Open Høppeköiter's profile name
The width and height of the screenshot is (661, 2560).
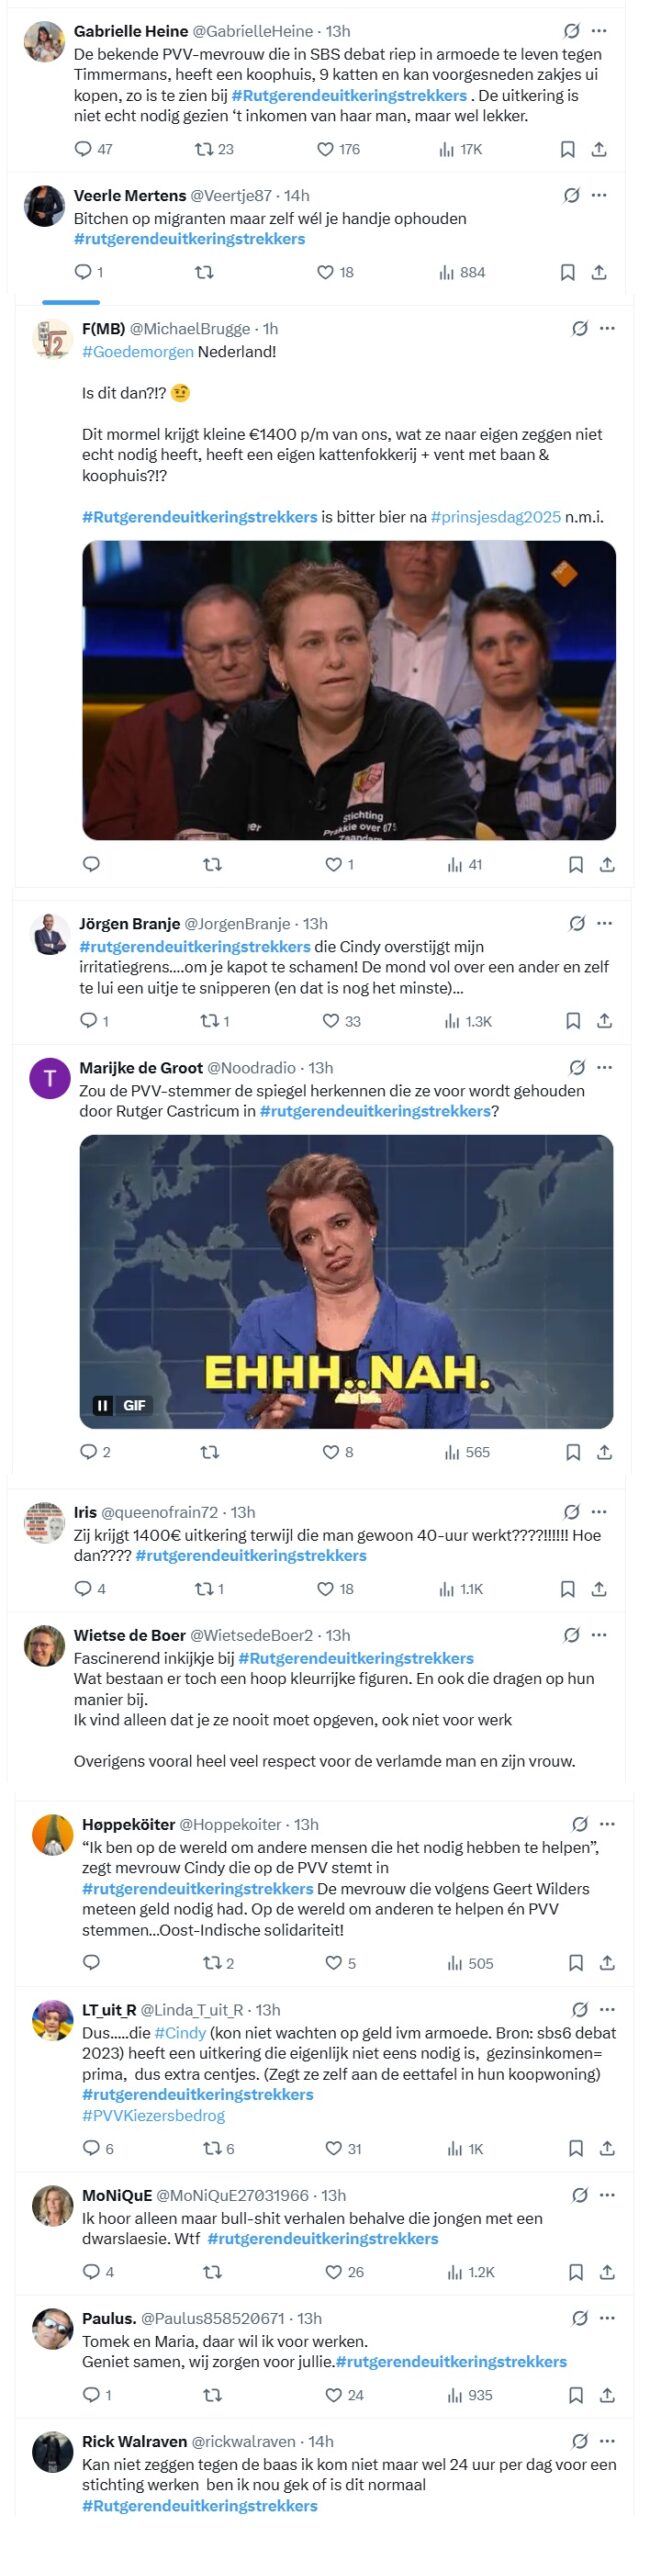(128, 1825)
